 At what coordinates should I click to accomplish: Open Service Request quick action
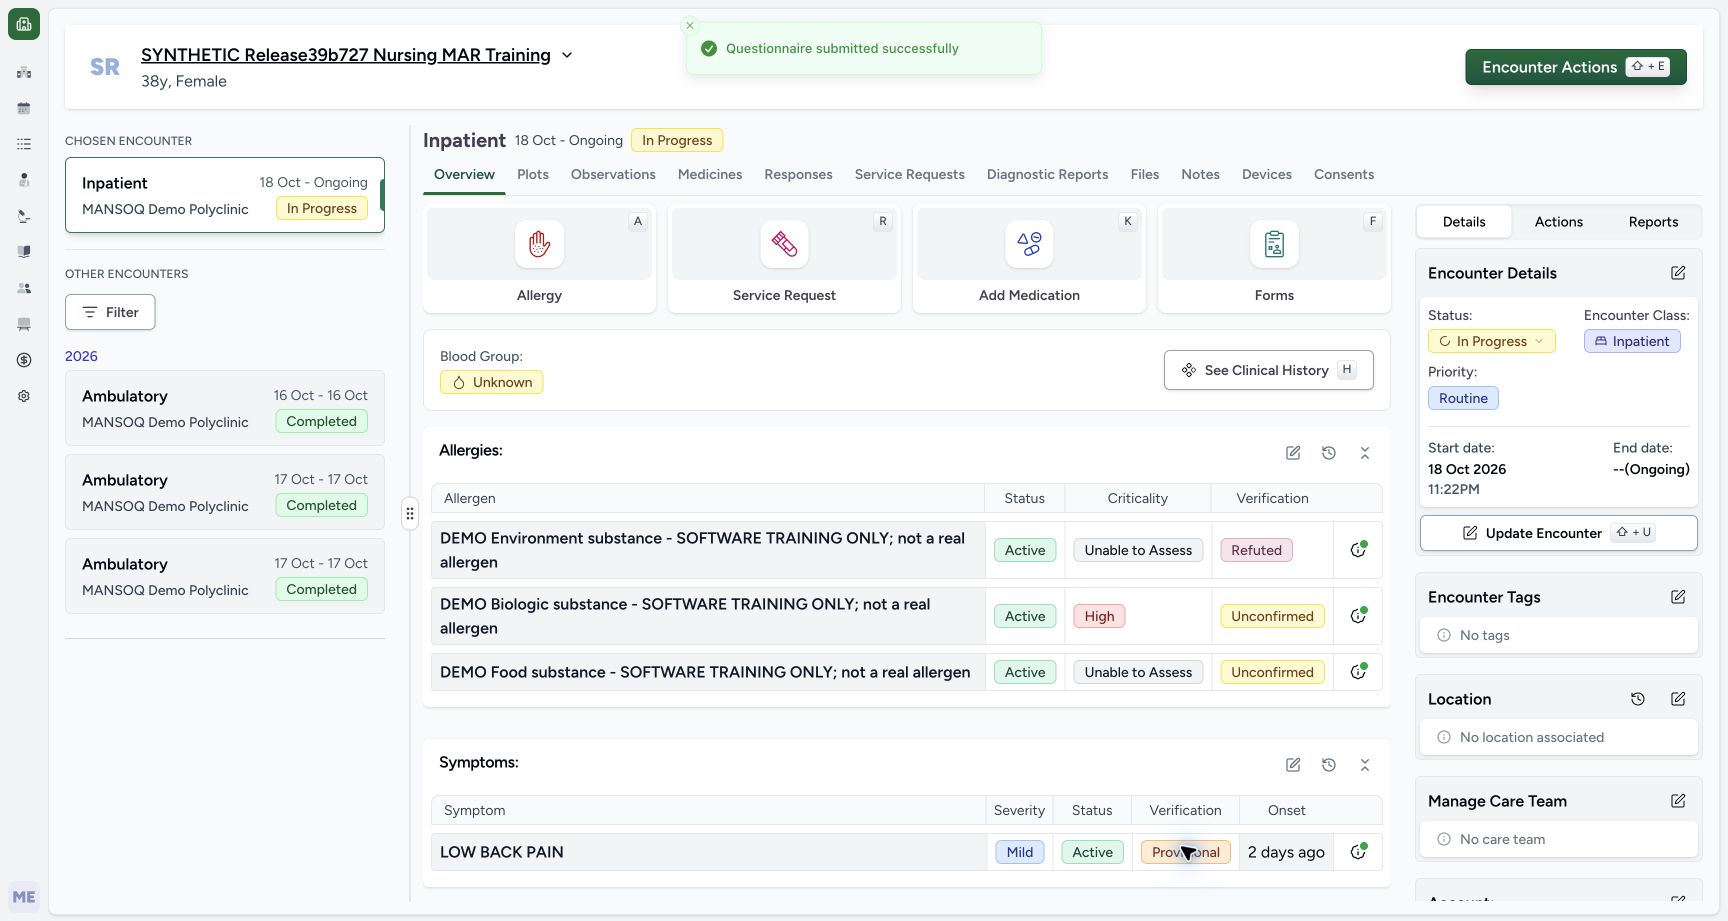coord(784,259)
